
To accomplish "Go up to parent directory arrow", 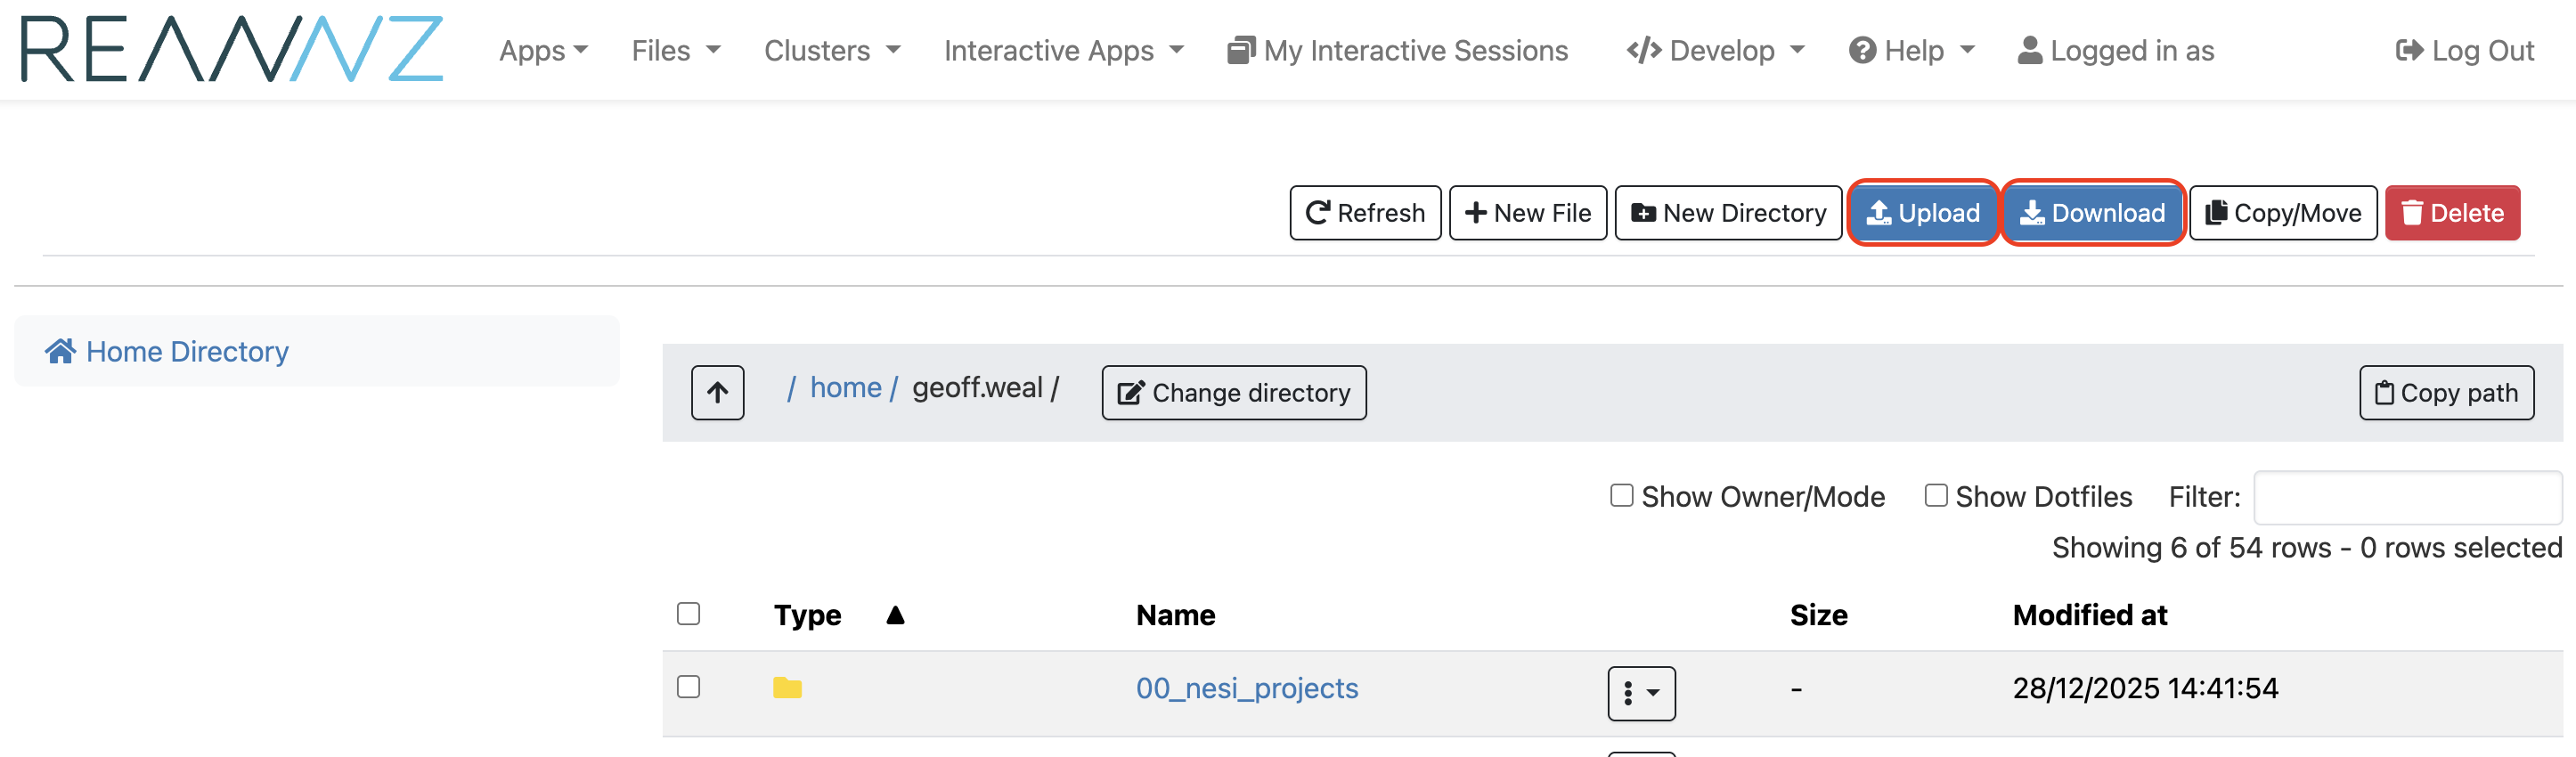I will coord(717,393).
